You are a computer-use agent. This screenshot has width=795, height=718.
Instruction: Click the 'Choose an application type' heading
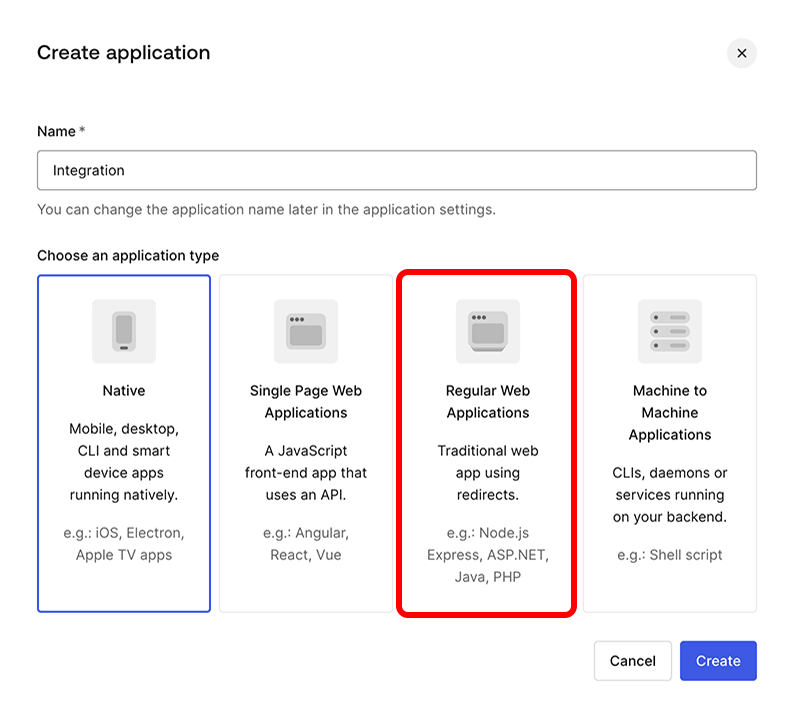(128, 256)
